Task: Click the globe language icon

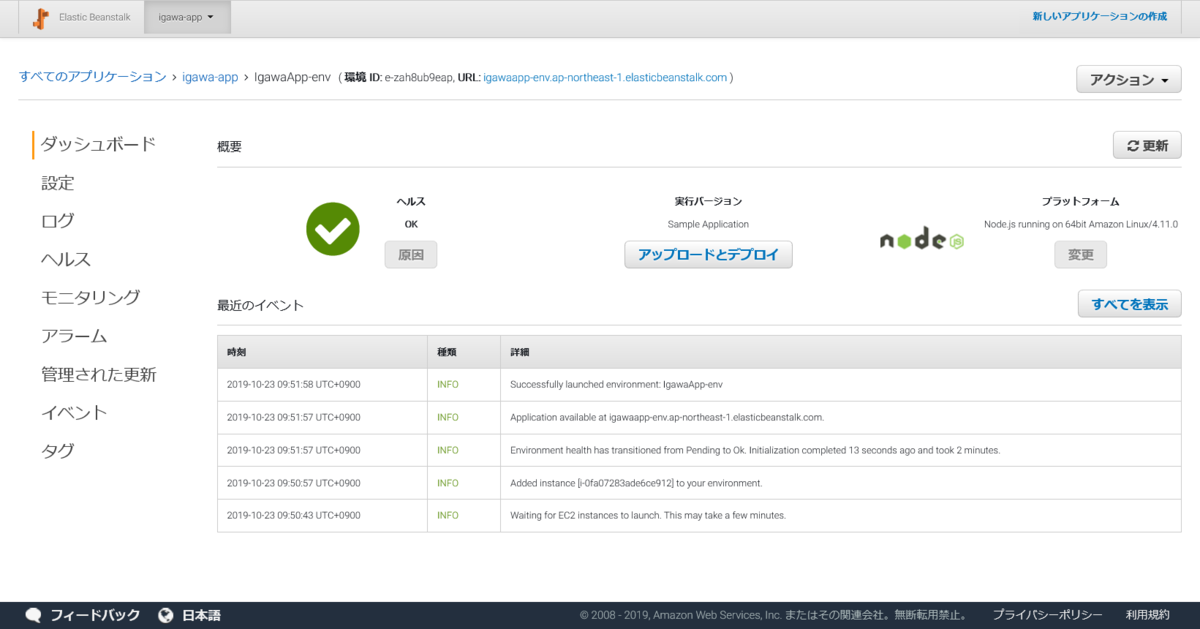Action: pos(166,615)
